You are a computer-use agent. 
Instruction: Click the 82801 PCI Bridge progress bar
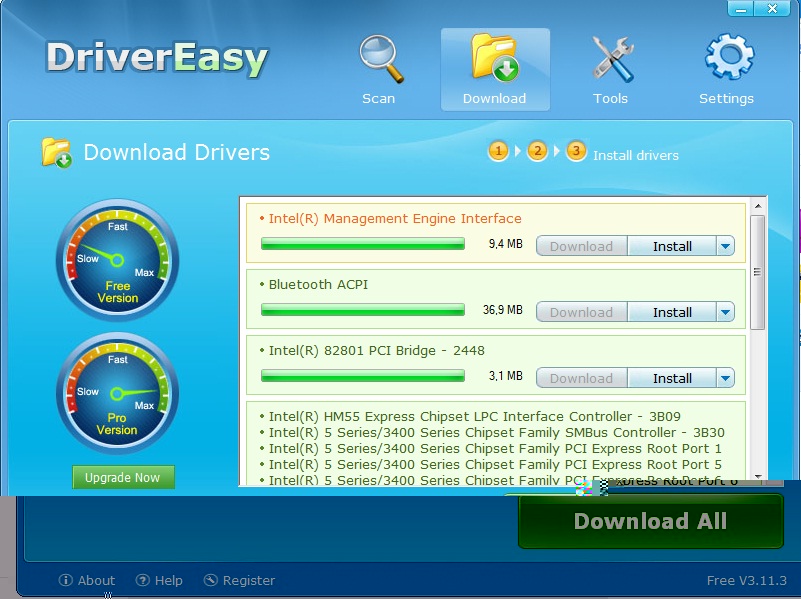(363, 376)
